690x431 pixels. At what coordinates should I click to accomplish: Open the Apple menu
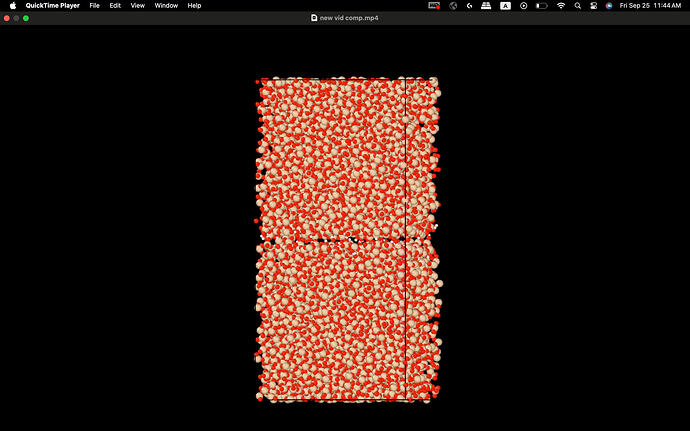[x=13, y=6]
